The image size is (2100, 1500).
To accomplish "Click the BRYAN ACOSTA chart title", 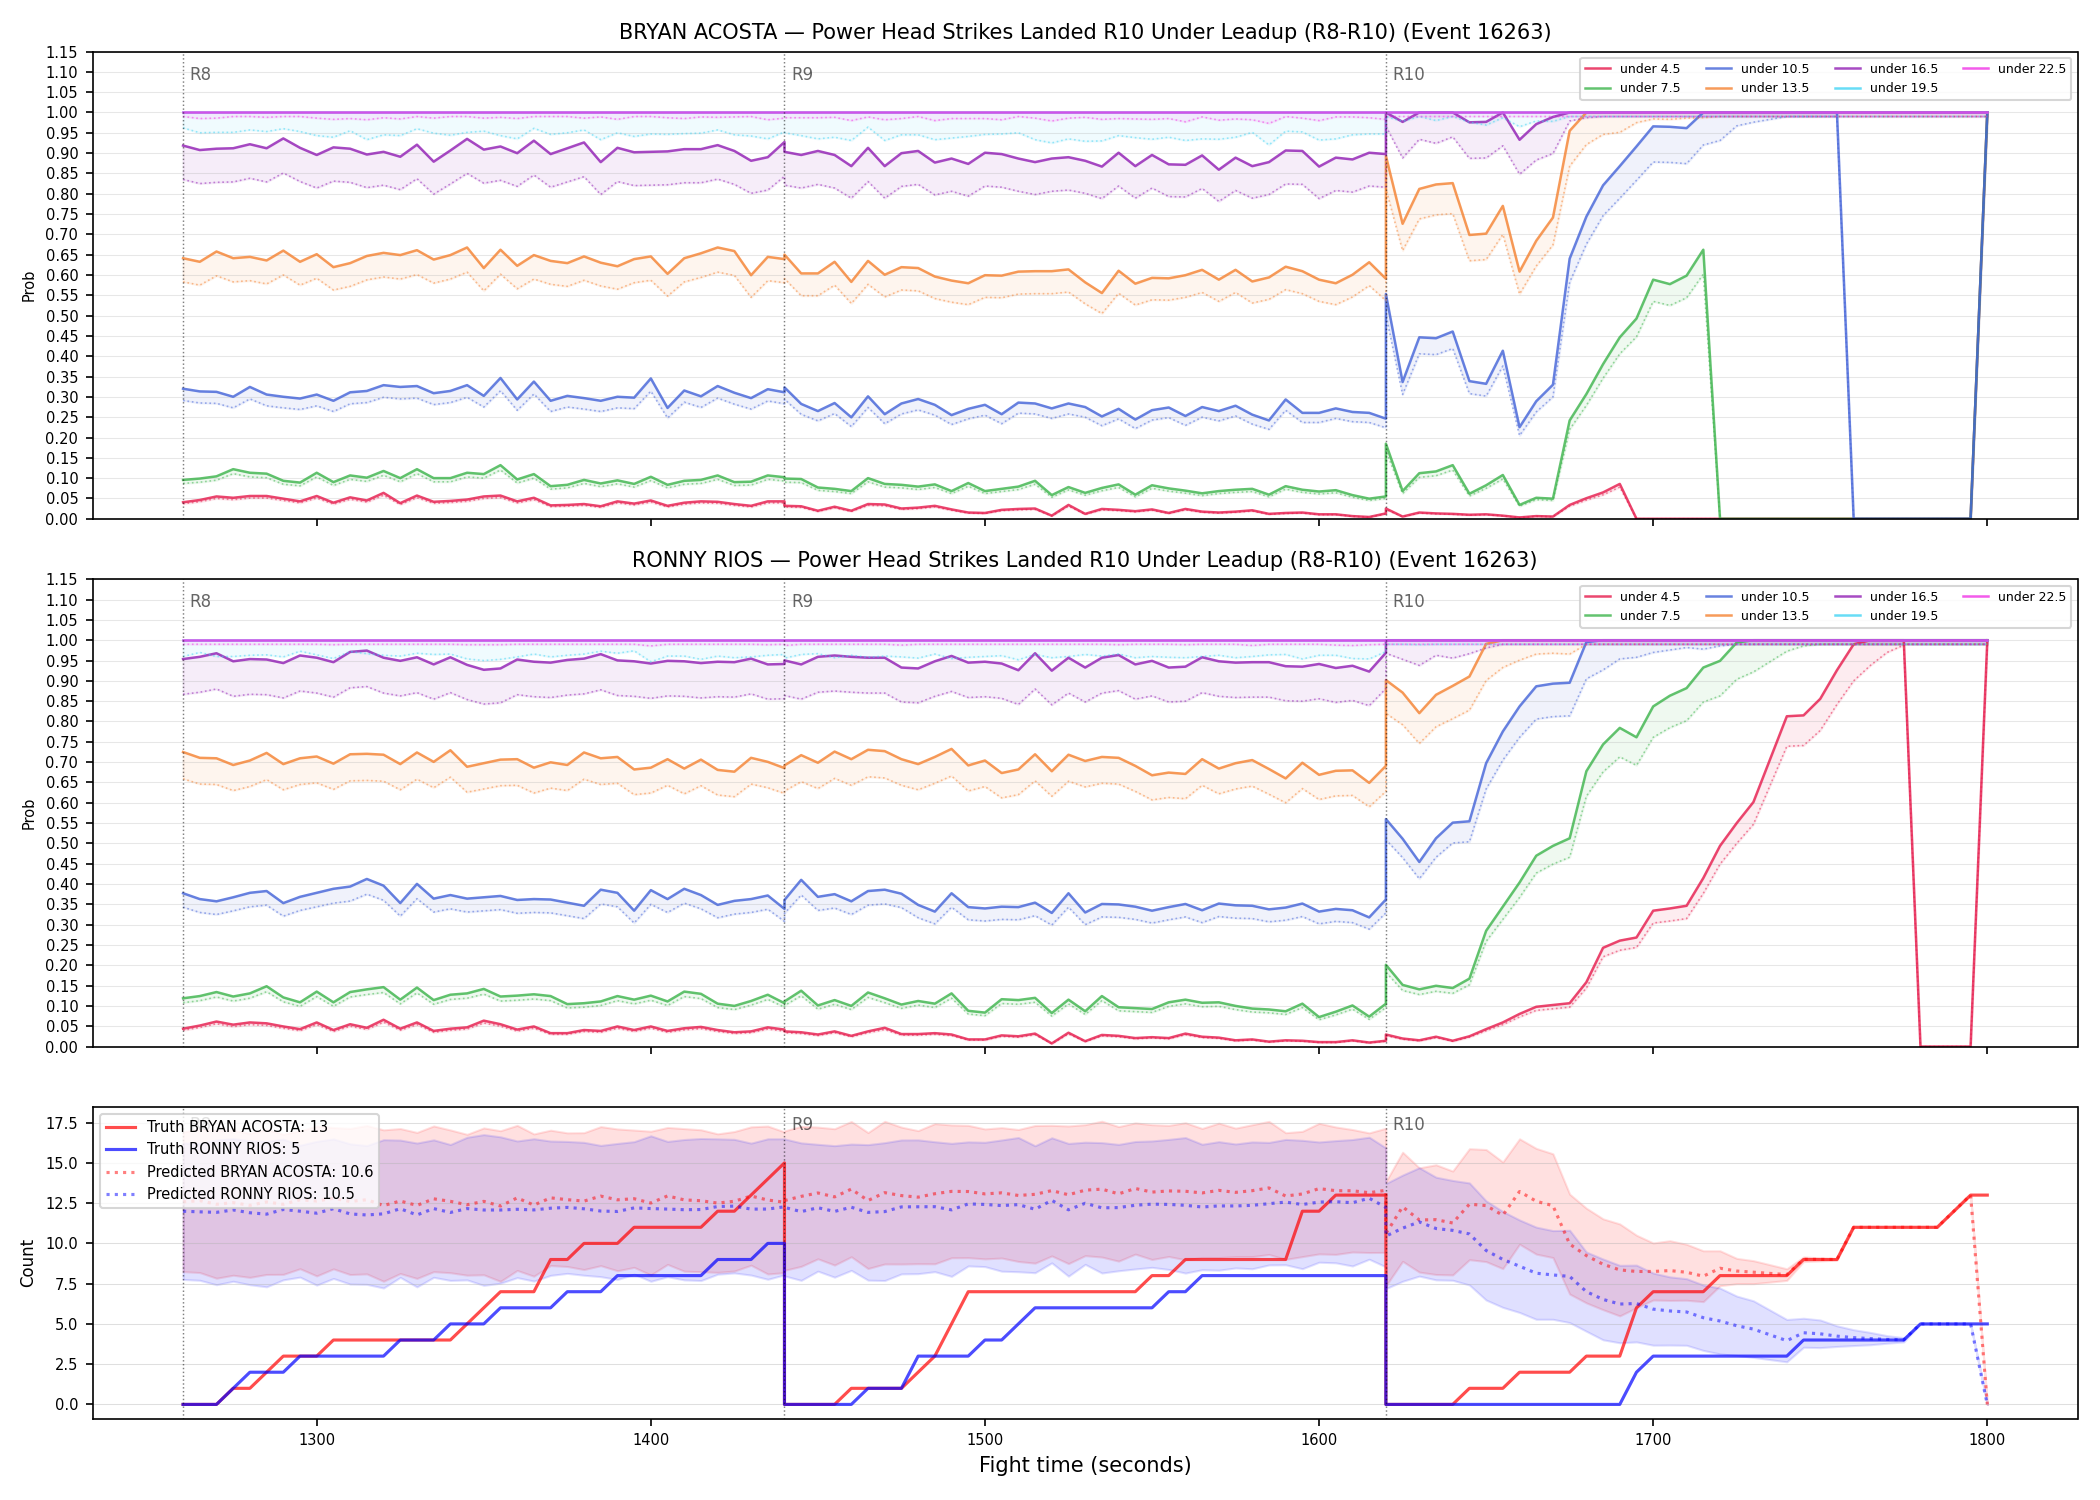I will pos(1085,32).
